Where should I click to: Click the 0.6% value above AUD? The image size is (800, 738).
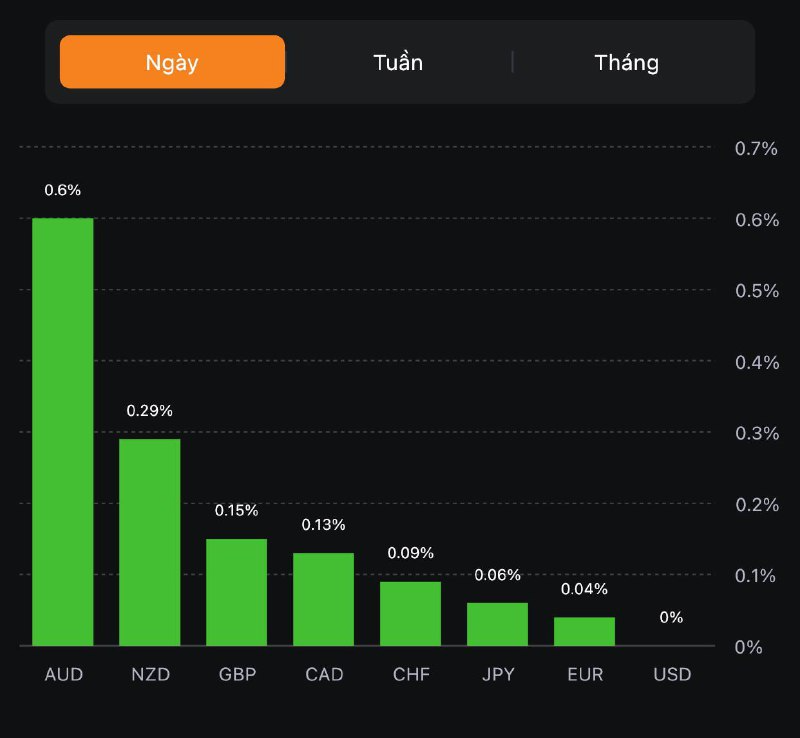pos(63,190)
